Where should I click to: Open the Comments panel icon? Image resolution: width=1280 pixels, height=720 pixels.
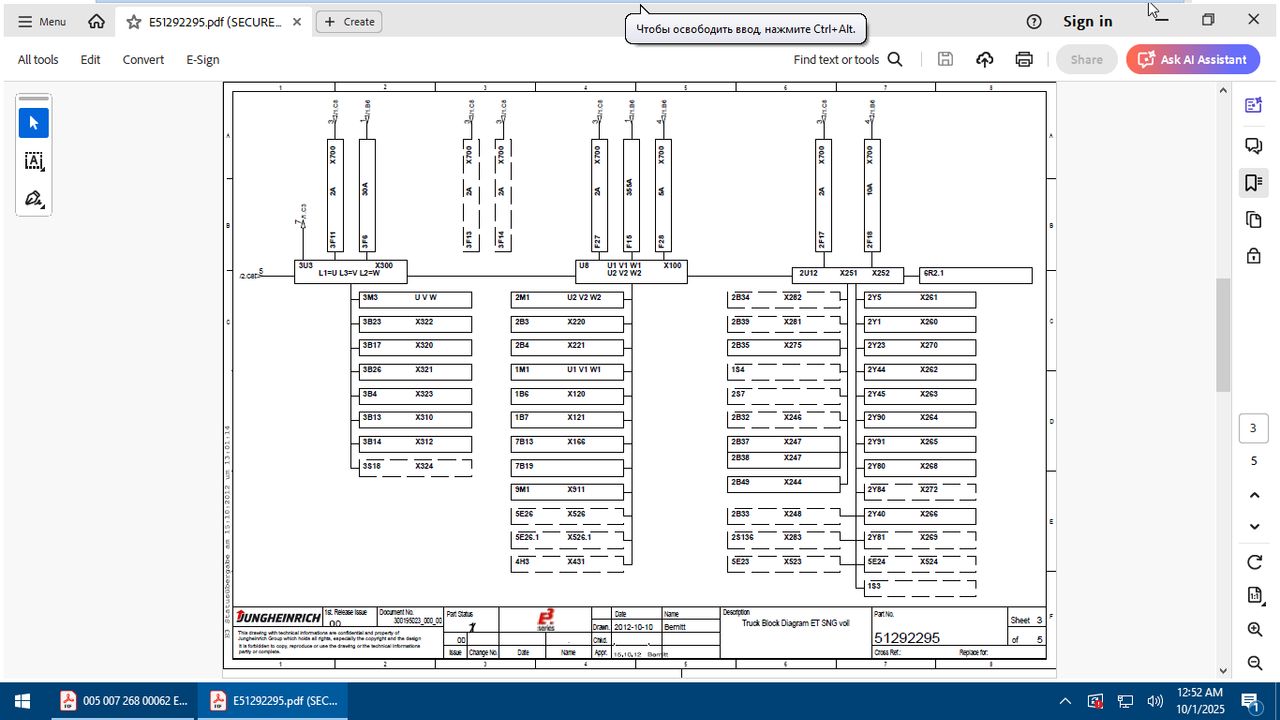pos(1253,146)
